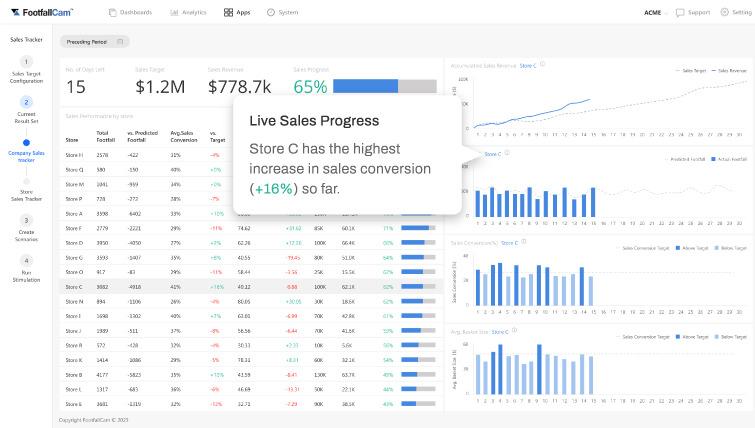This screenshot has height=428, width=755.
Task: Toggle Above Target legend in Basket Size chart
Action: pyautogui.click(x=692, y=337)
